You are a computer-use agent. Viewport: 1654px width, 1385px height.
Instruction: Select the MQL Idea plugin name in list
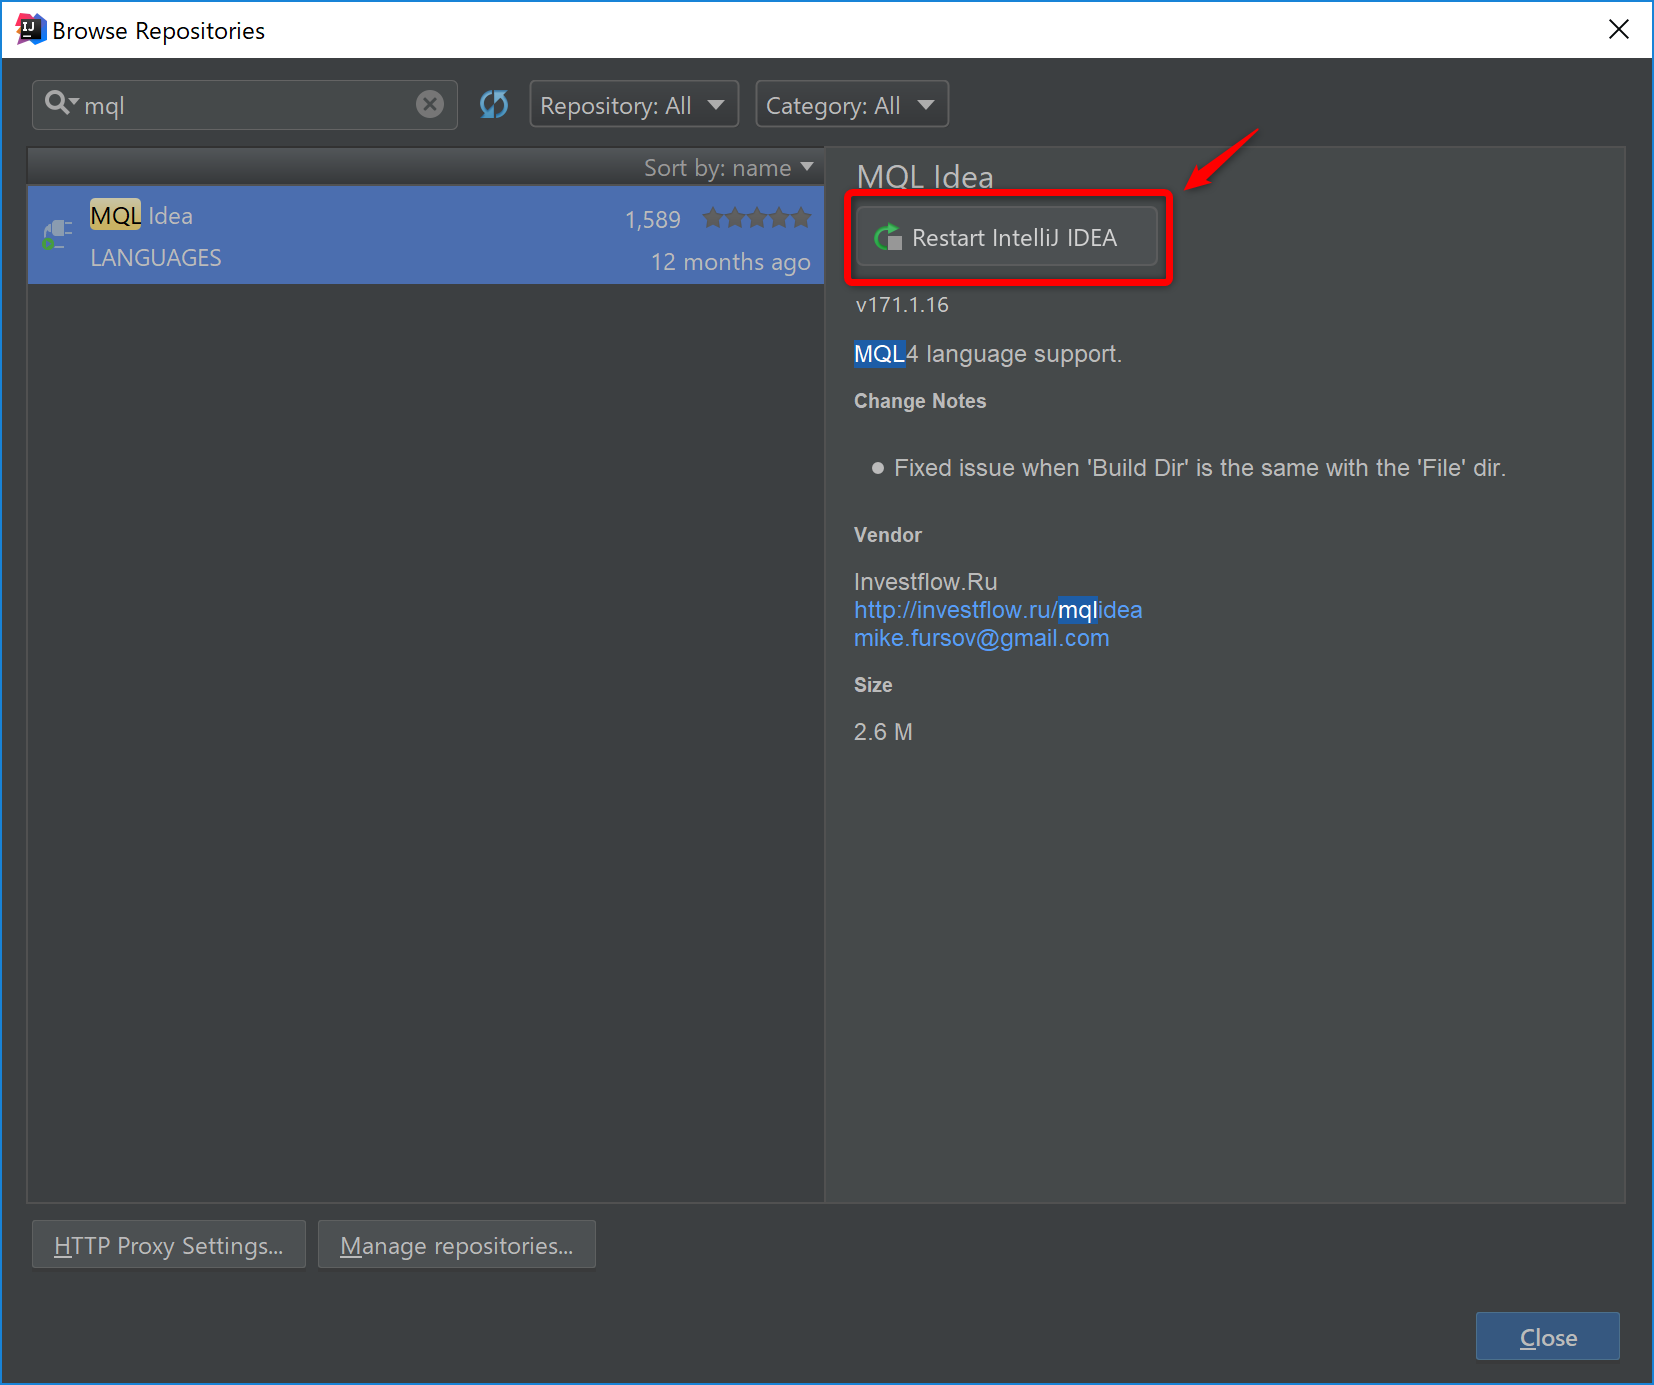142,216
